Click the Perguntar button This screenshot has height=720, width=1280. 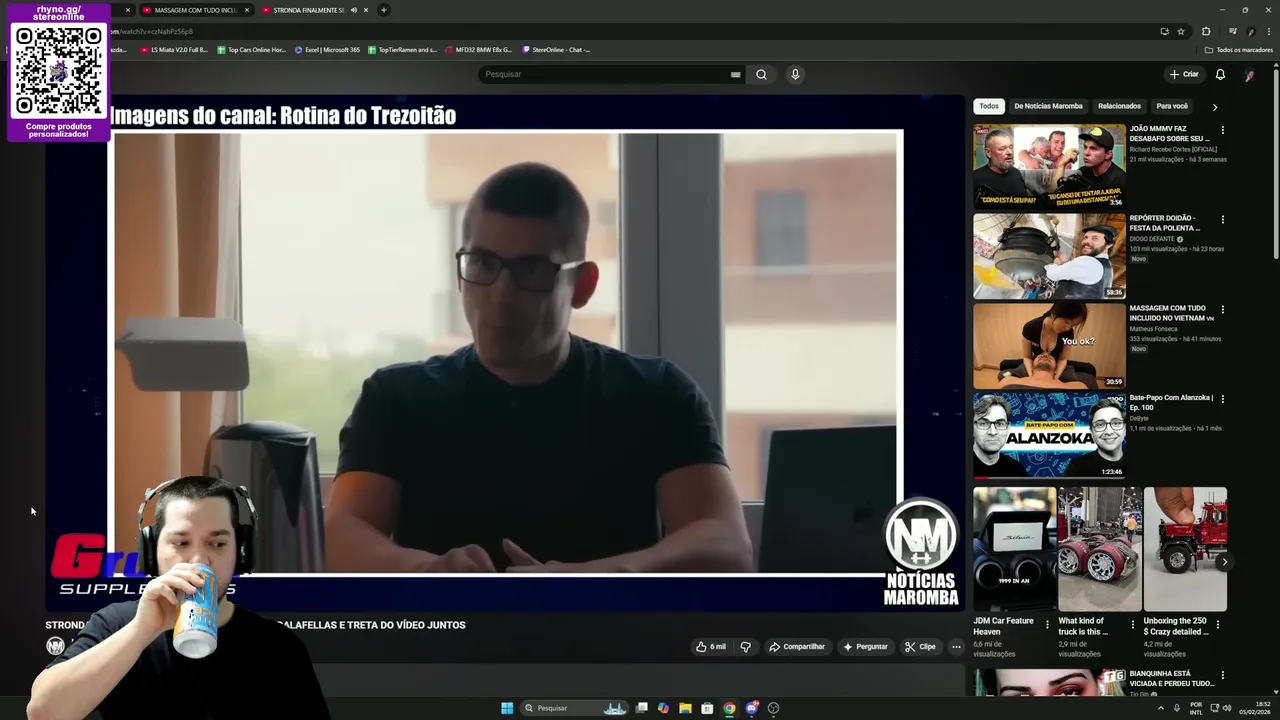click(865, 647)
